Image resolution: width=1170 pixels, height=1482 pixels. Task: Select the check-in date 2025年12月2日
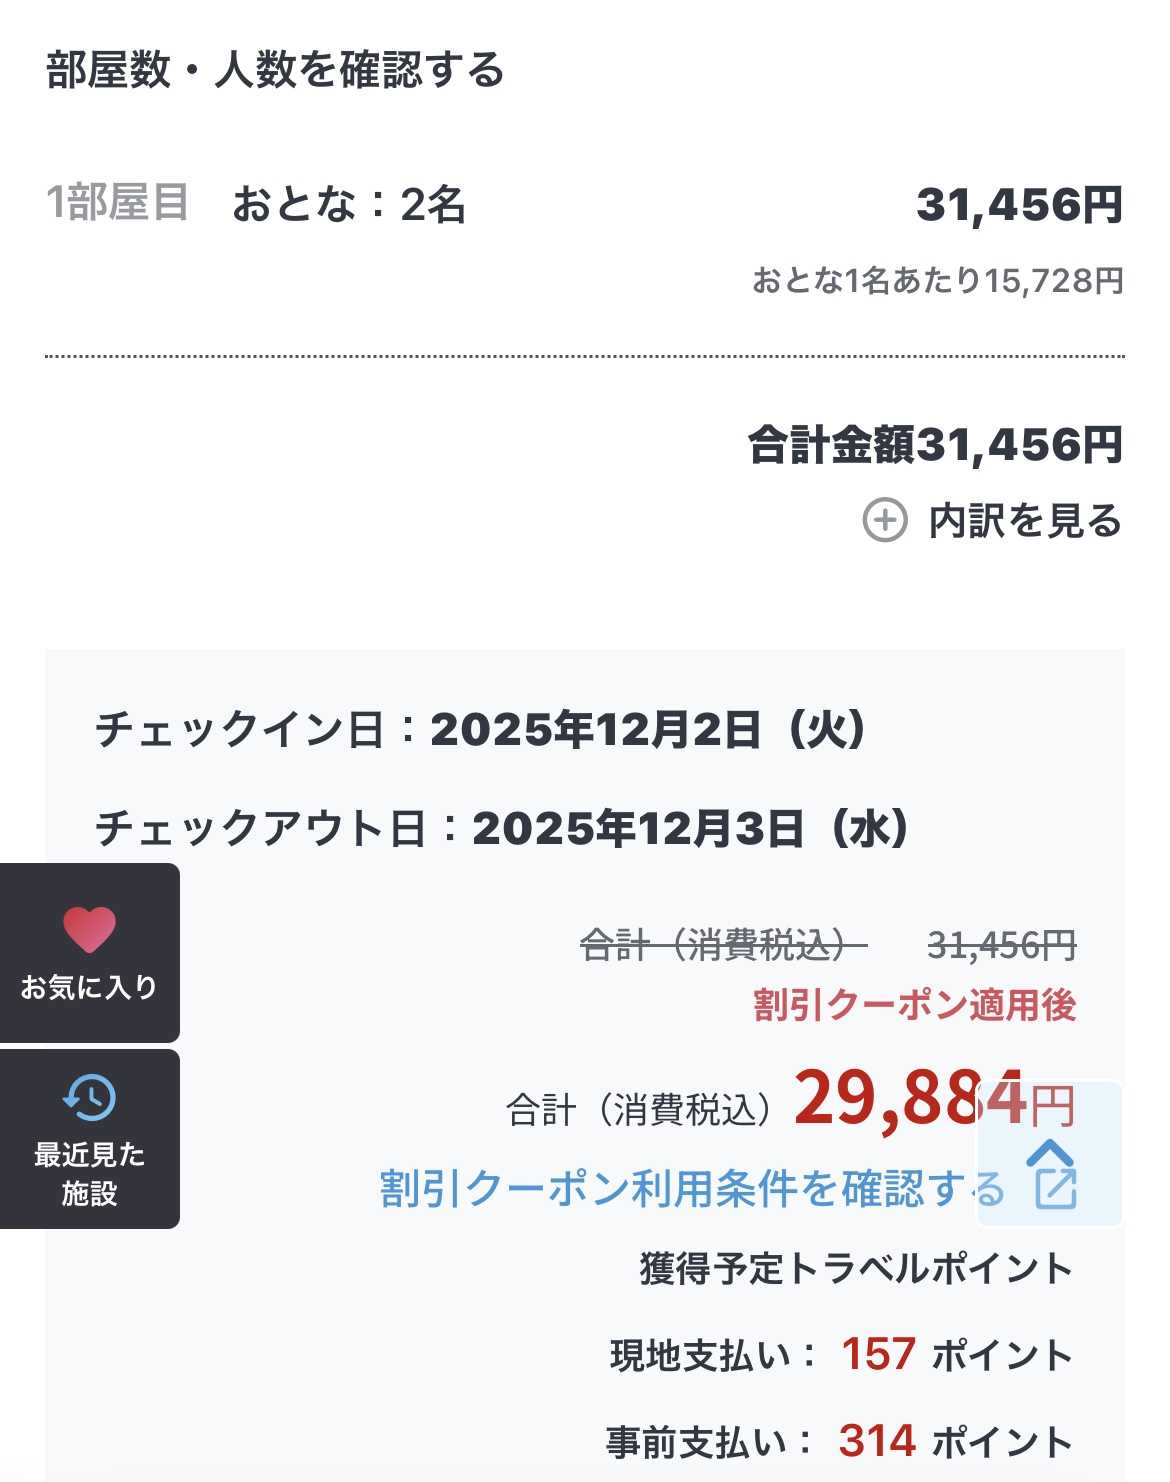pyautogui.click(x=647, y=730)
